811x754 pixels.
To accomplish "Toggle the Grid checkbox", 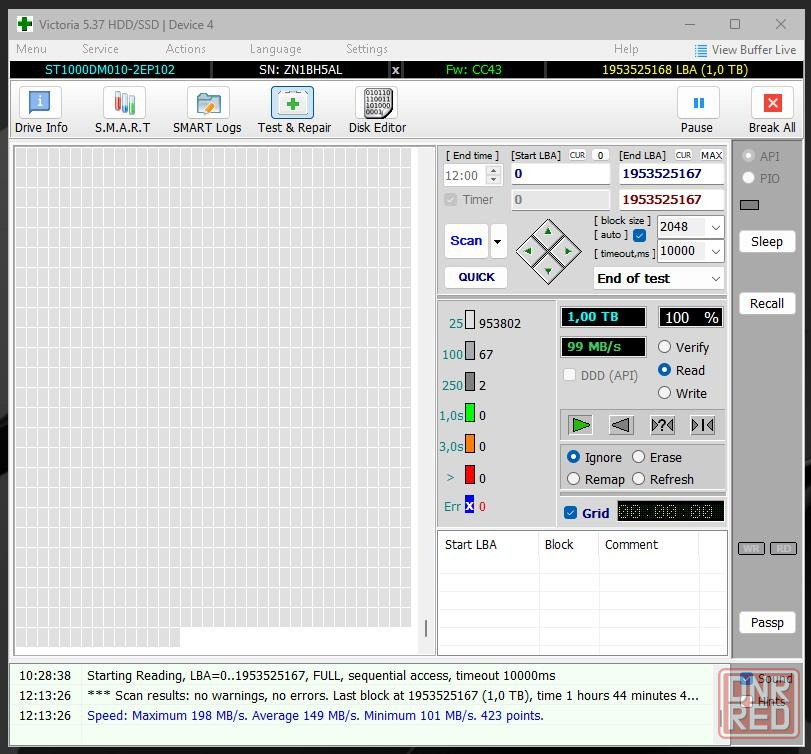I will click(x=571, y=513).
